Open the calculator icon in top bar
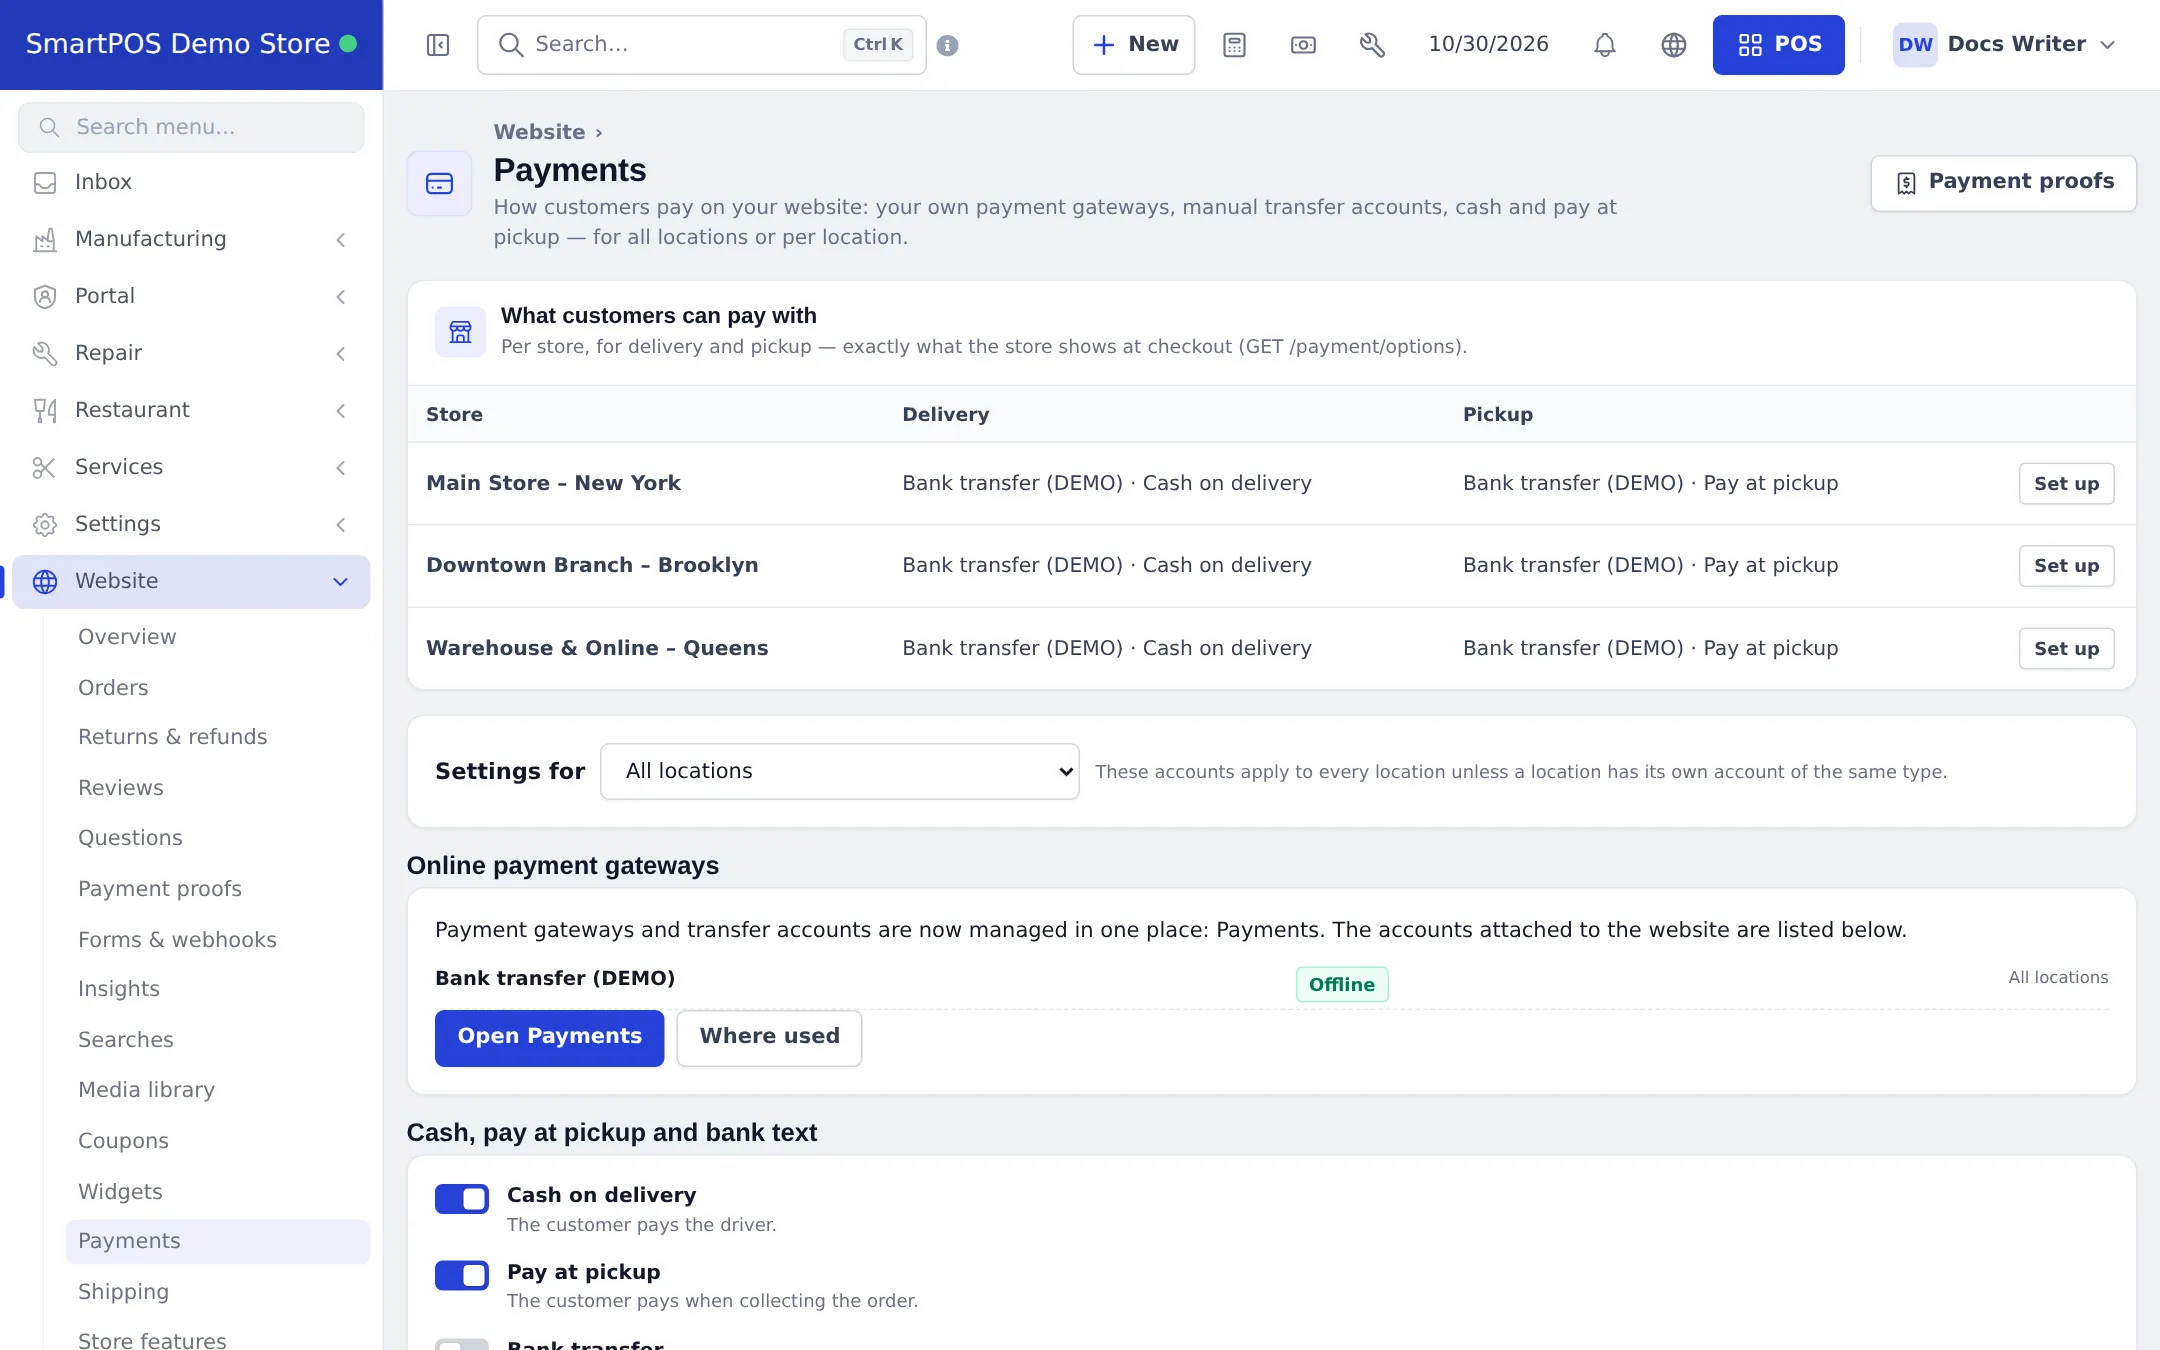2160x1350 pixels. click(1234, 45)
